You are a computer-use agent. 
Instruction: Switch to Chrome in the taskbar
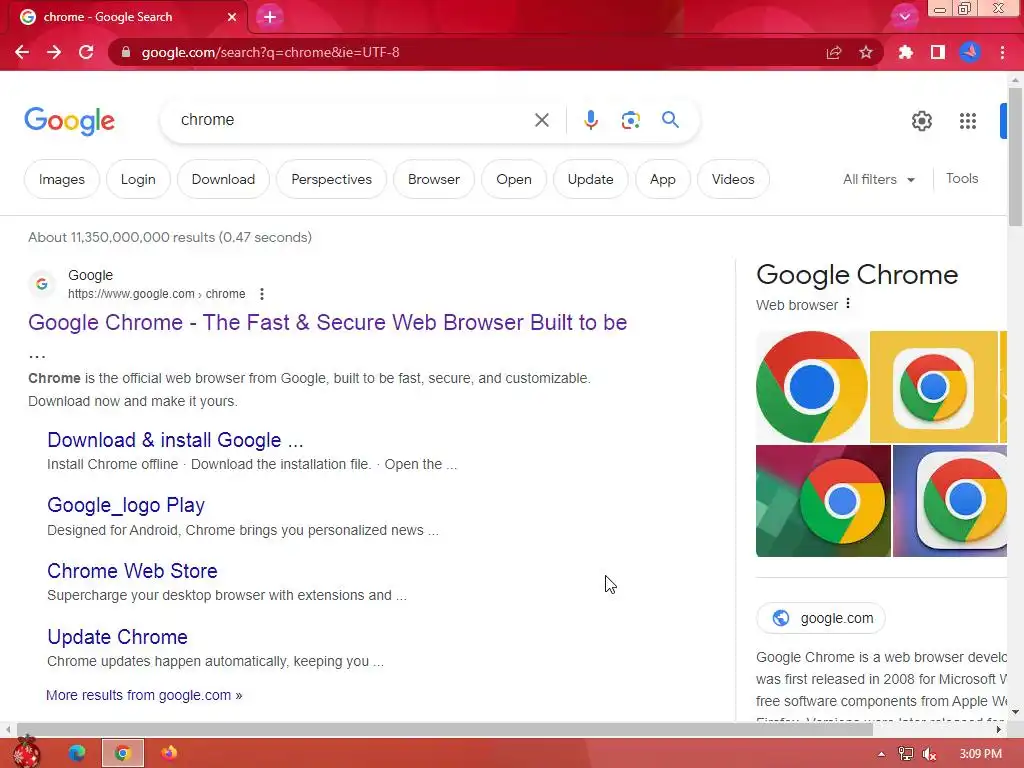[123, 753]
